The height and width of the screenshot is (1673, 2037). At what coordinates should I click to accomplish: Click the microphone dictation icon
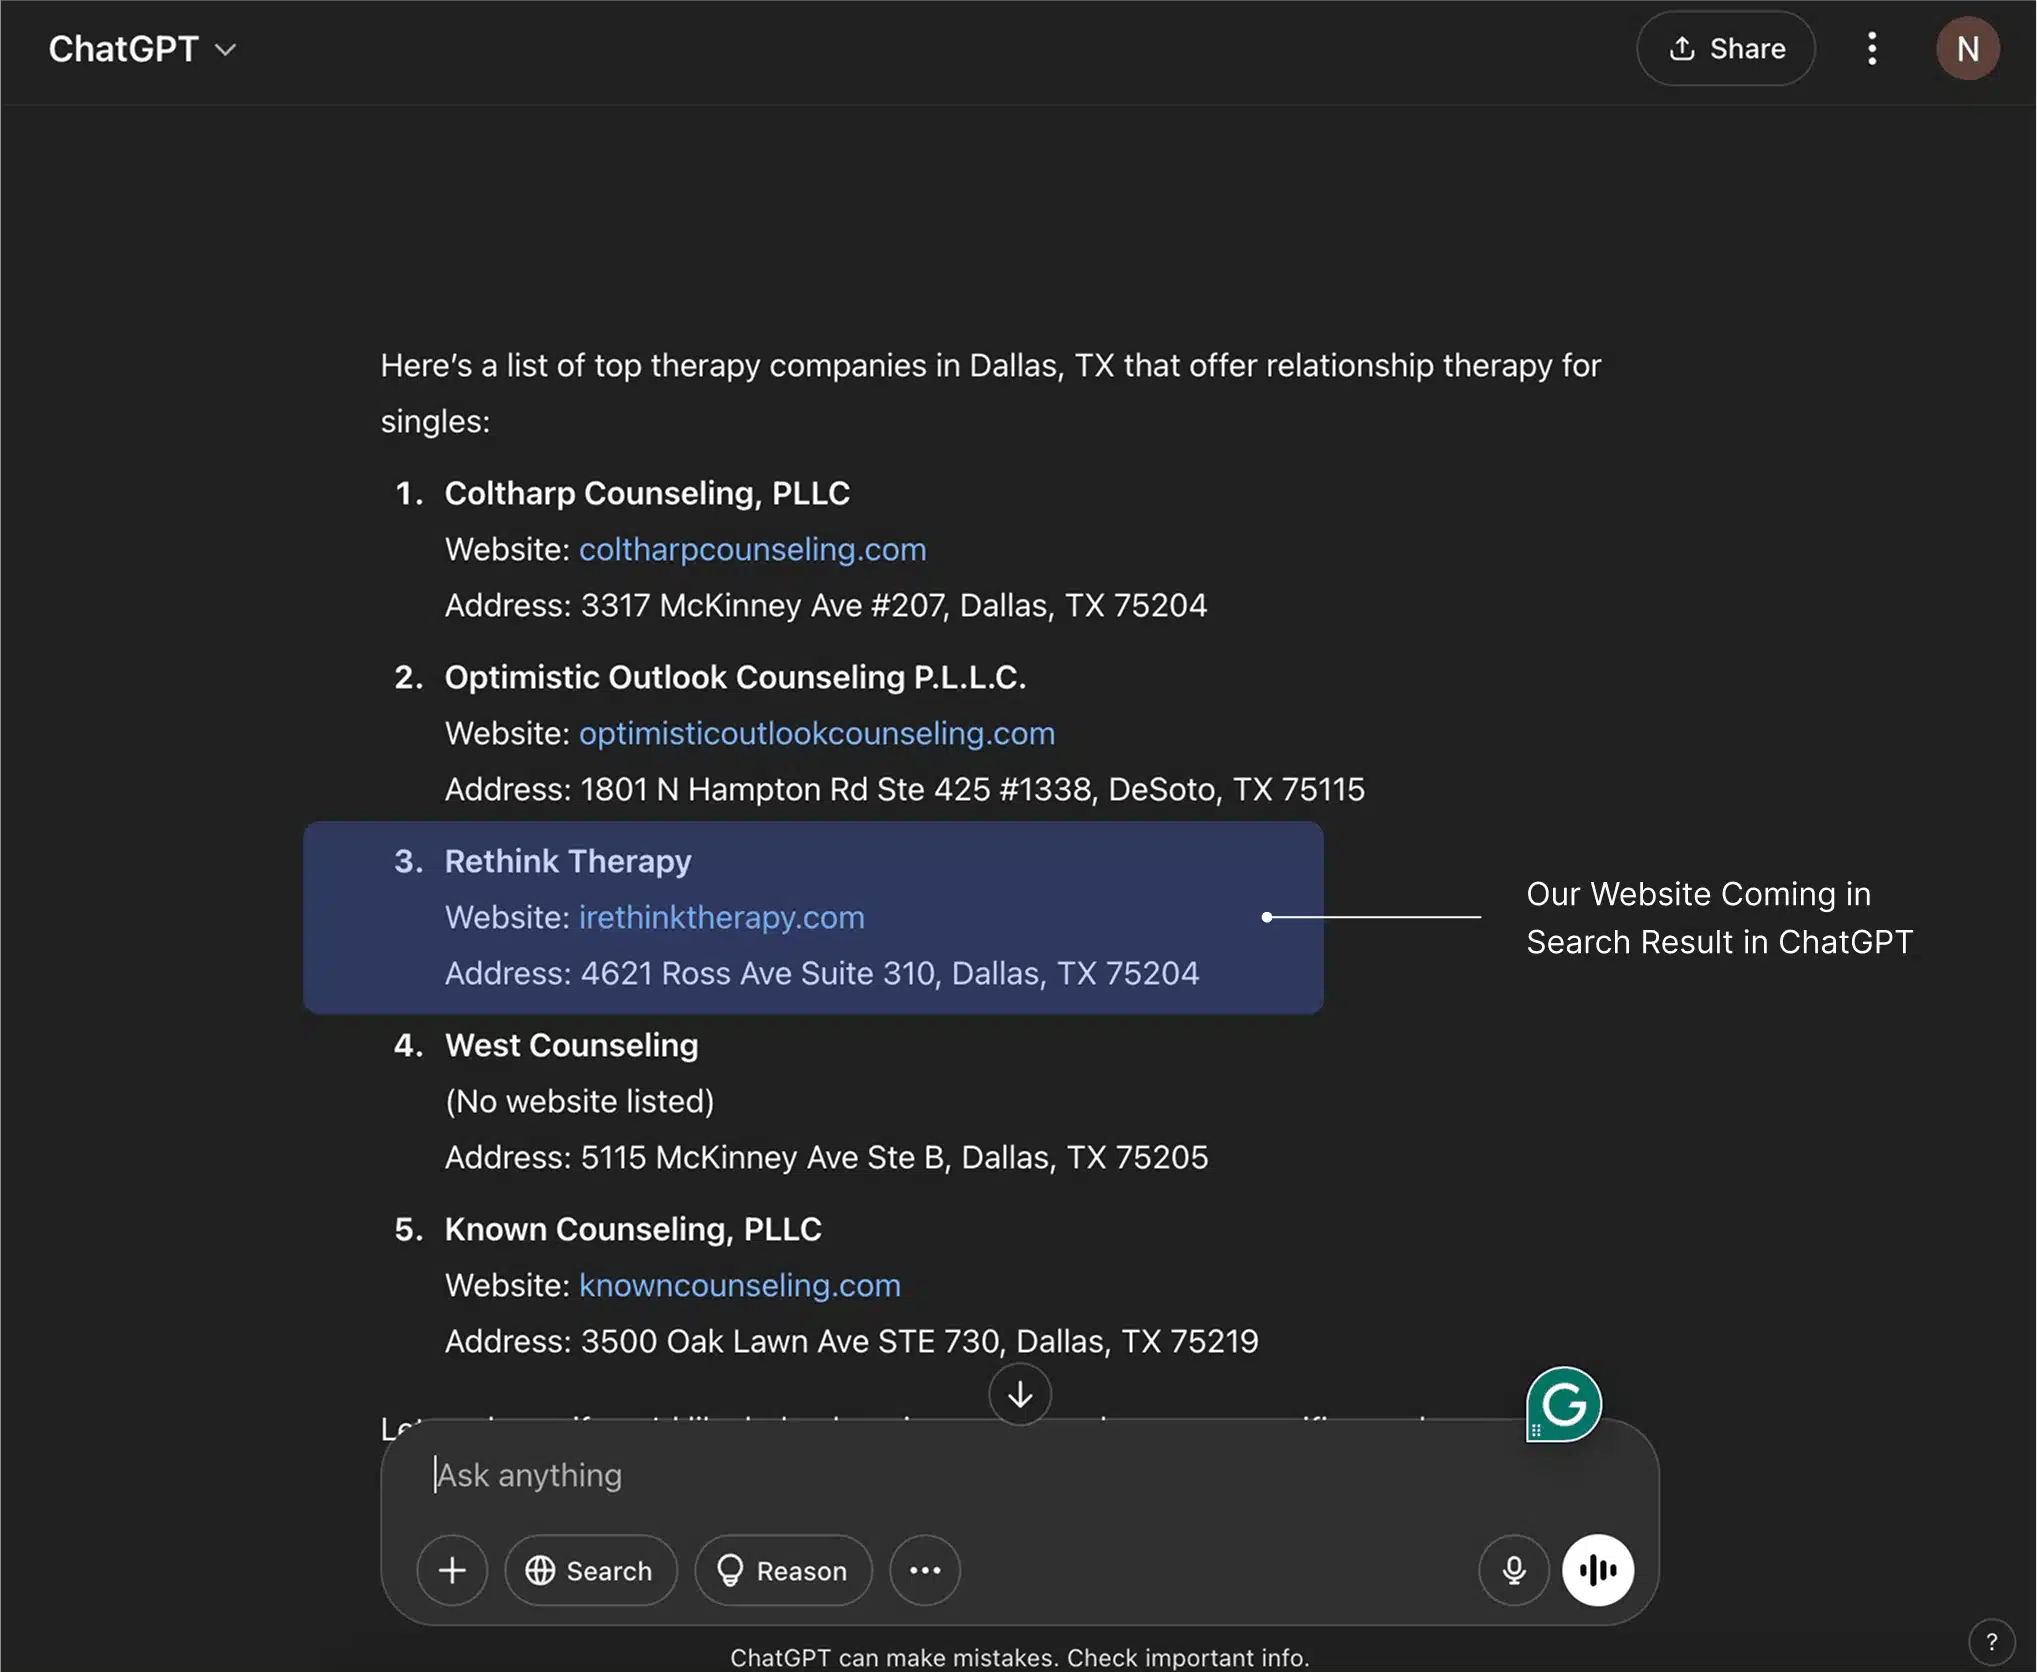(x=1514, y=1570)
